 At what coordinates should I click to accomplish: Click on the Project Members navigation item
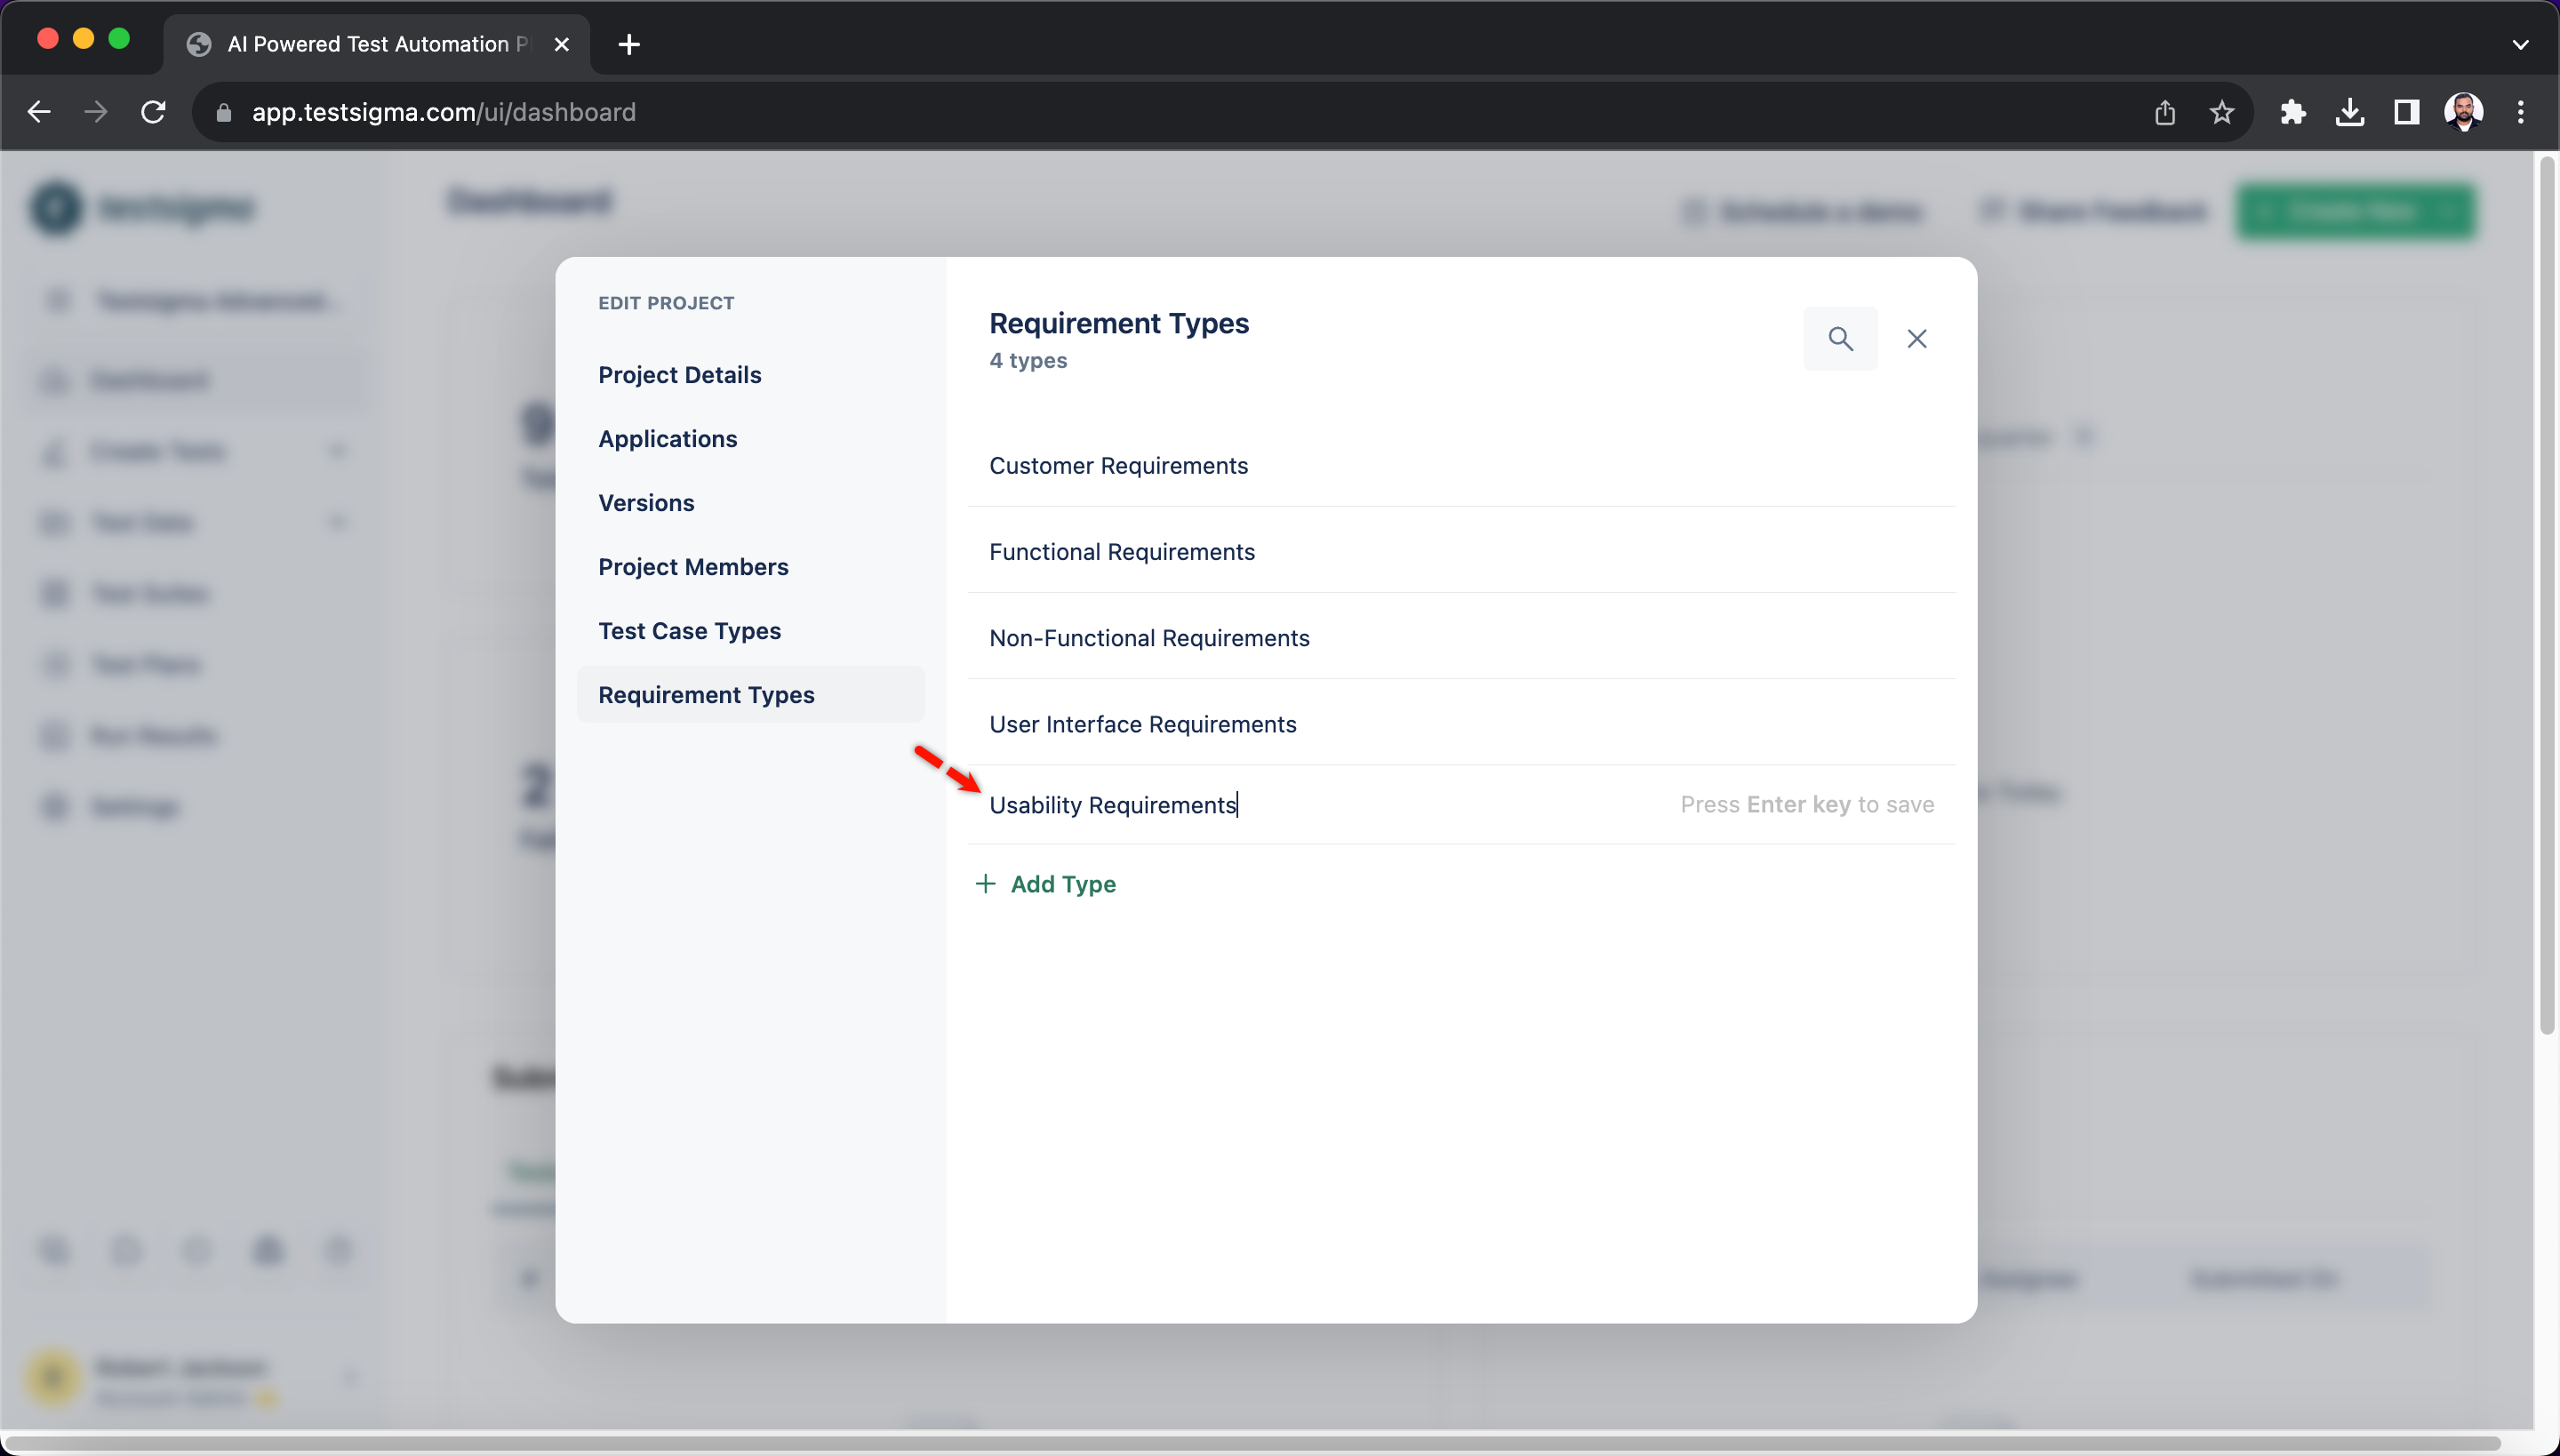coord(692,566)
